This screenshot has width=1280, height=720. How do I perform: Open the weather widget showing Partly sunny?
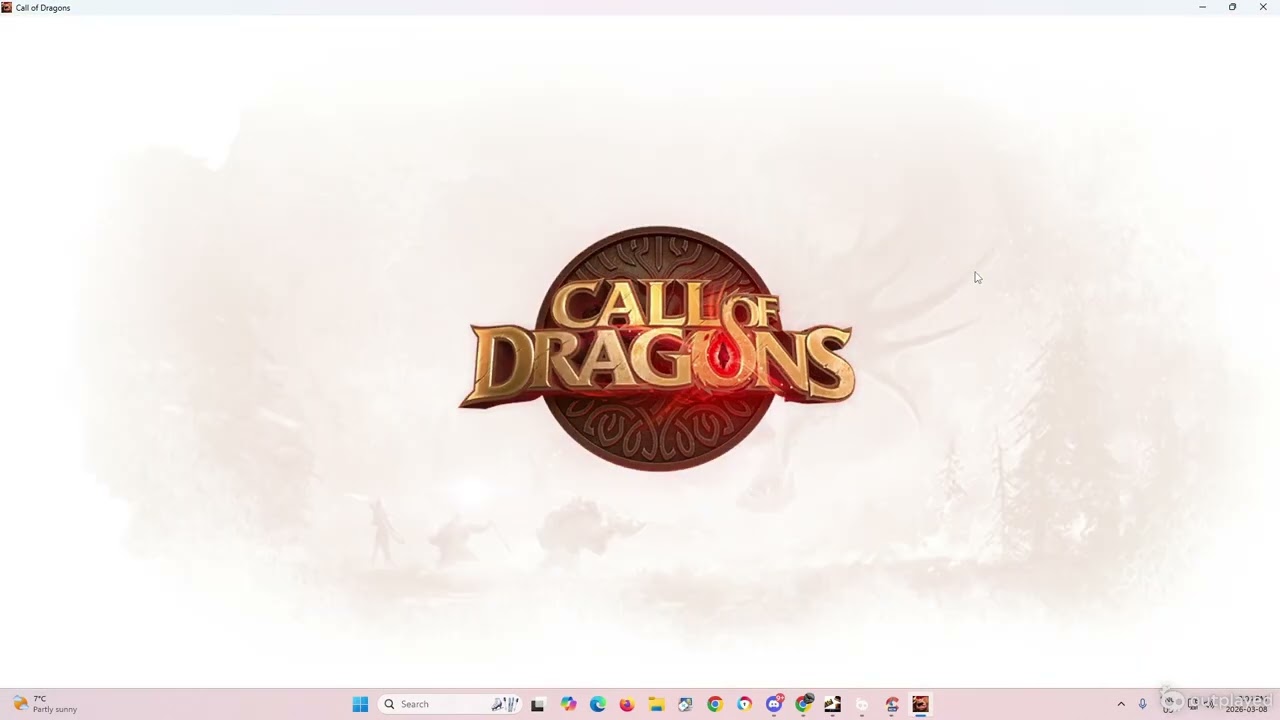45,704
